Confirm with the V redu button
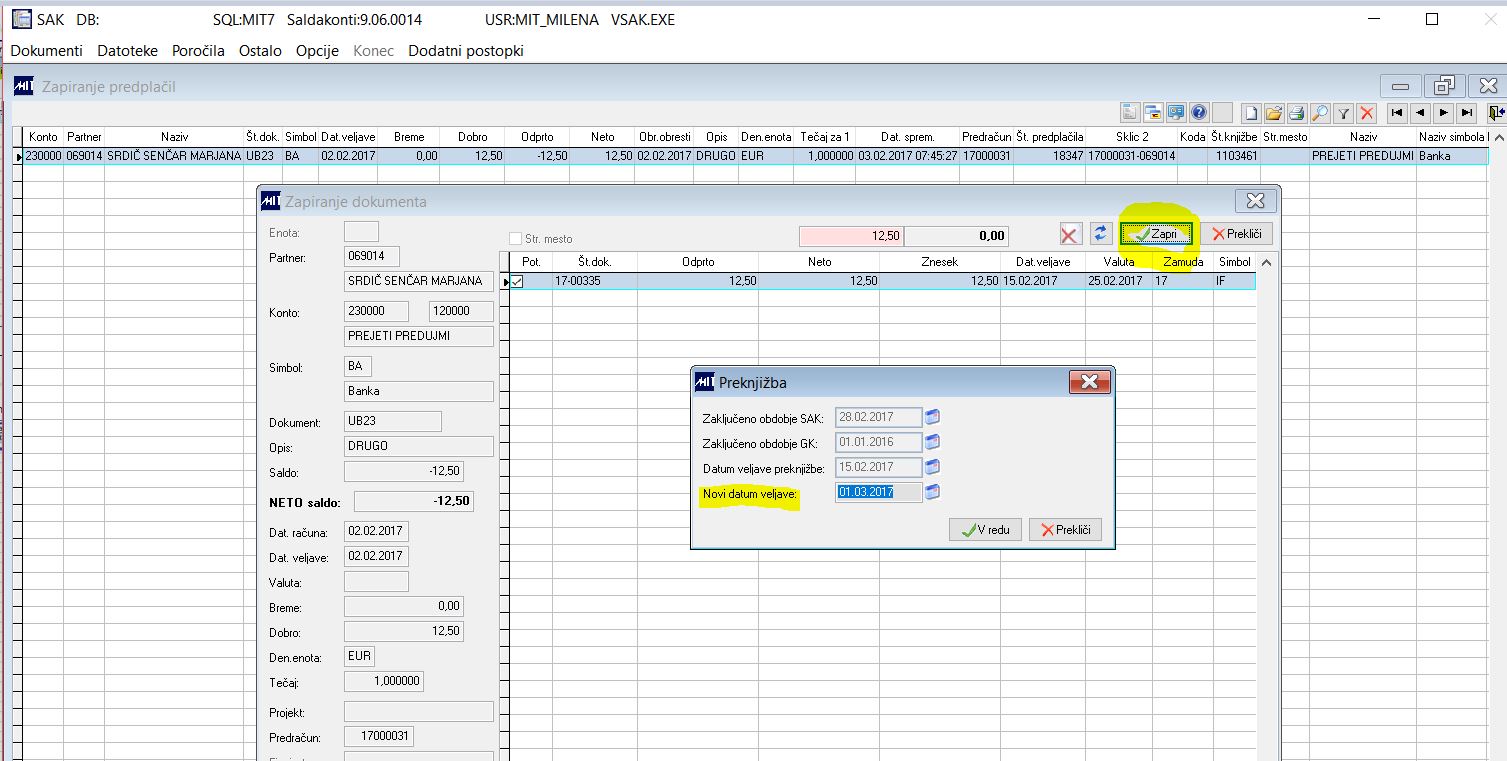 [985, 530]
